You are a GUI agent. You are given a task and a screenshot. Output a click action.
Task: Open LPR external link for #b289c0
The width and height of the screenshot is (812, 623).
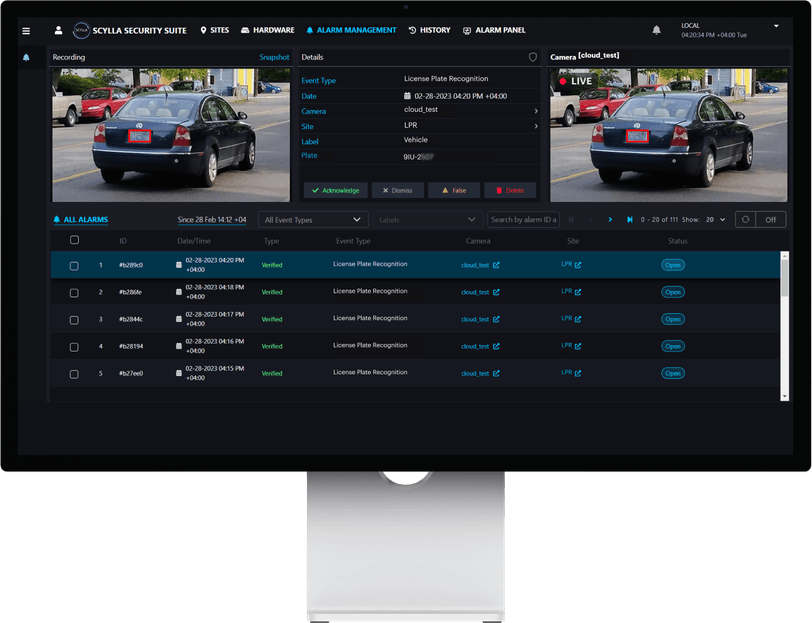point(578,265)
